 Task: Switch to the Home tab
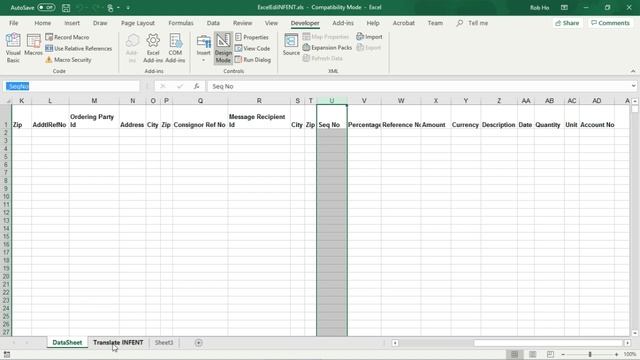(x=42, y=23)
